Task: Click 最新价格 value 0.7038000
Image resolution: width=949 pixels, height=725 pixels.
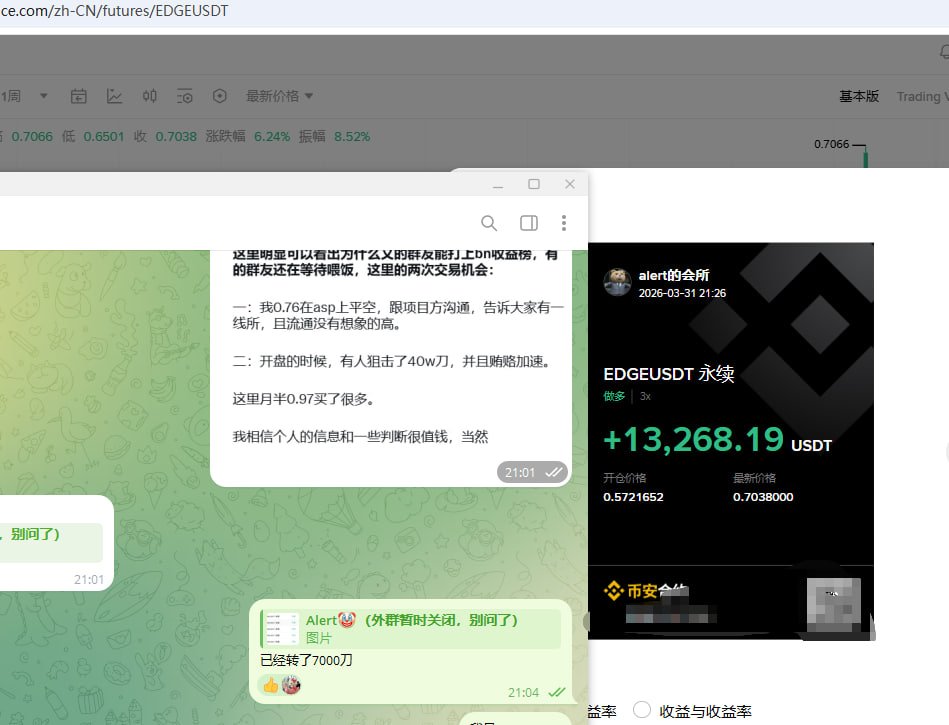Action: (763, 497)
